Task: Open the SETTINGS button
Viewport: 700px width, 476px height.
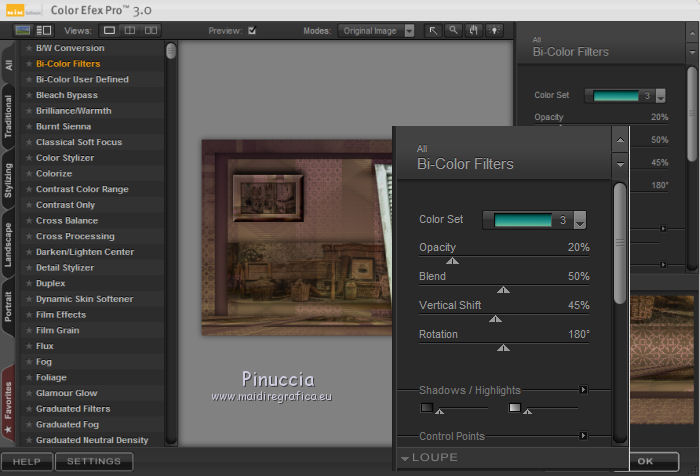Action: 94,462
